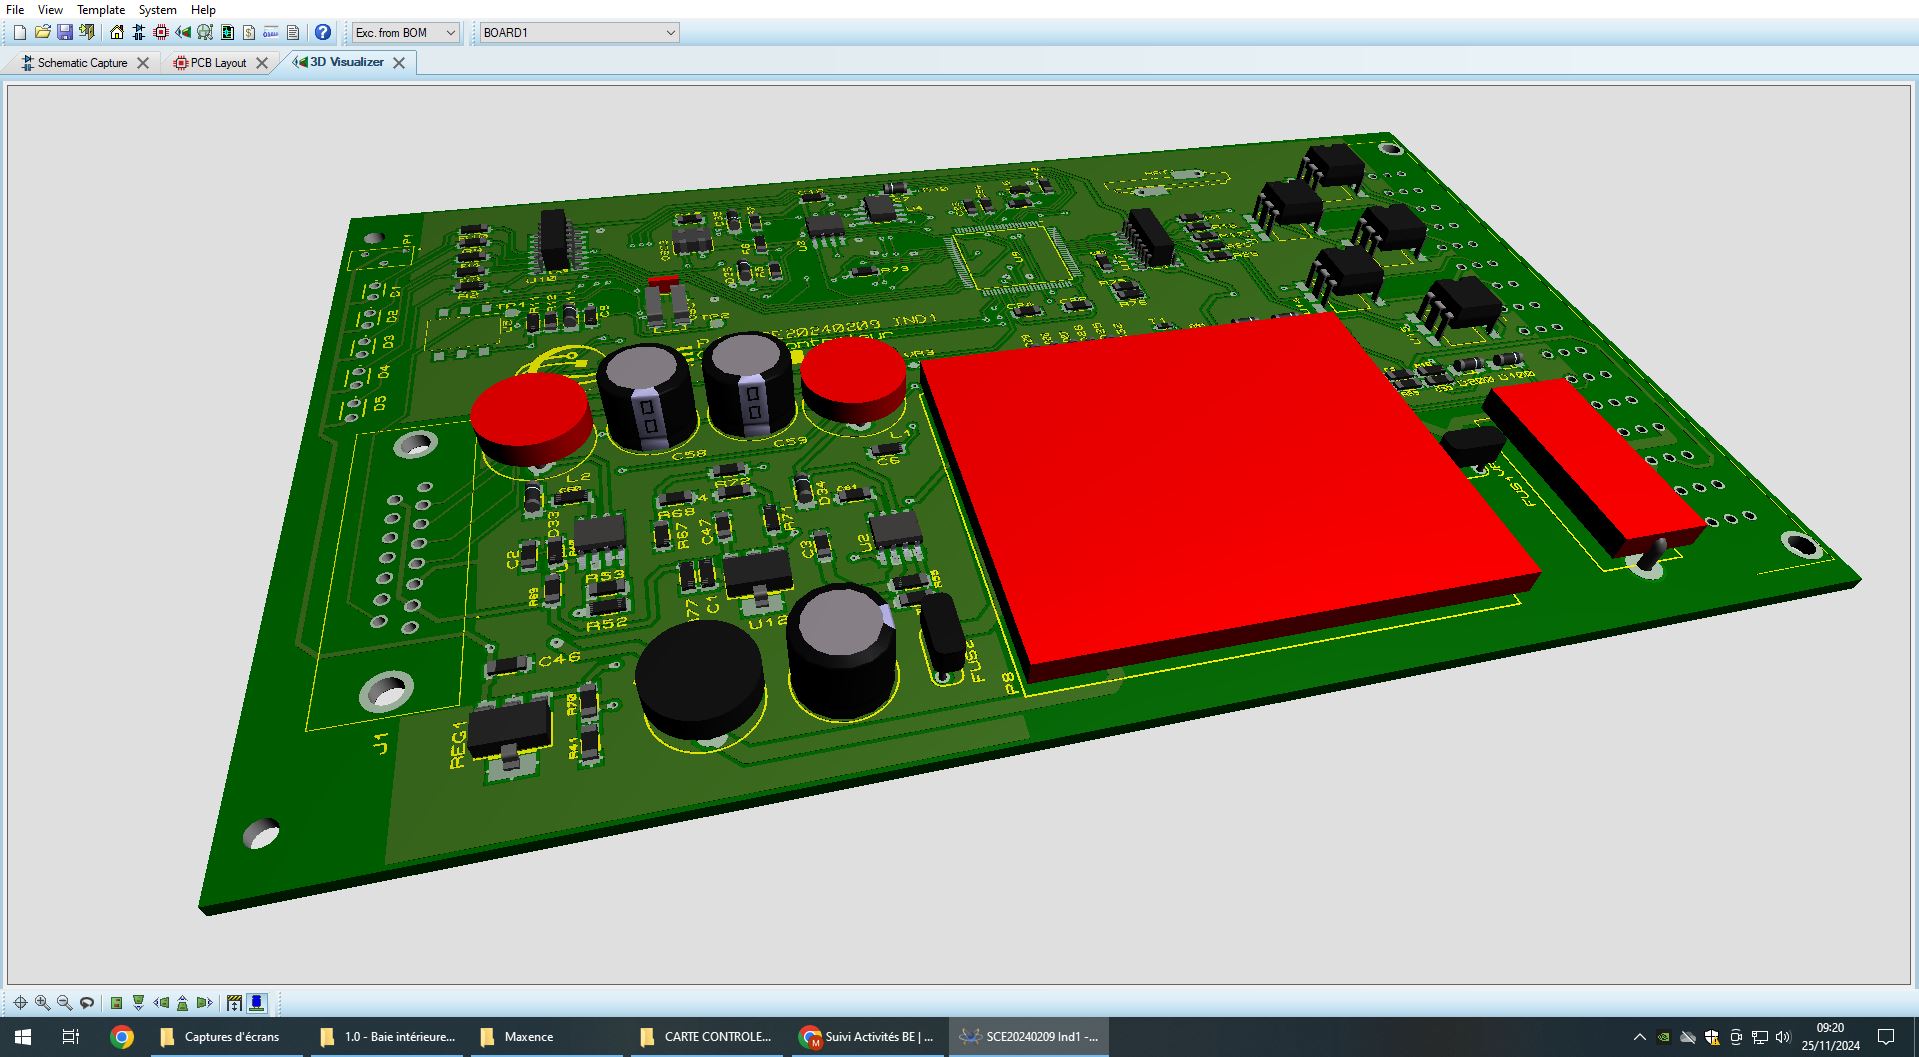This screenshot has height=1057, width=1919.
Task: Click the Windows Start button
Action: [22, 1037]
